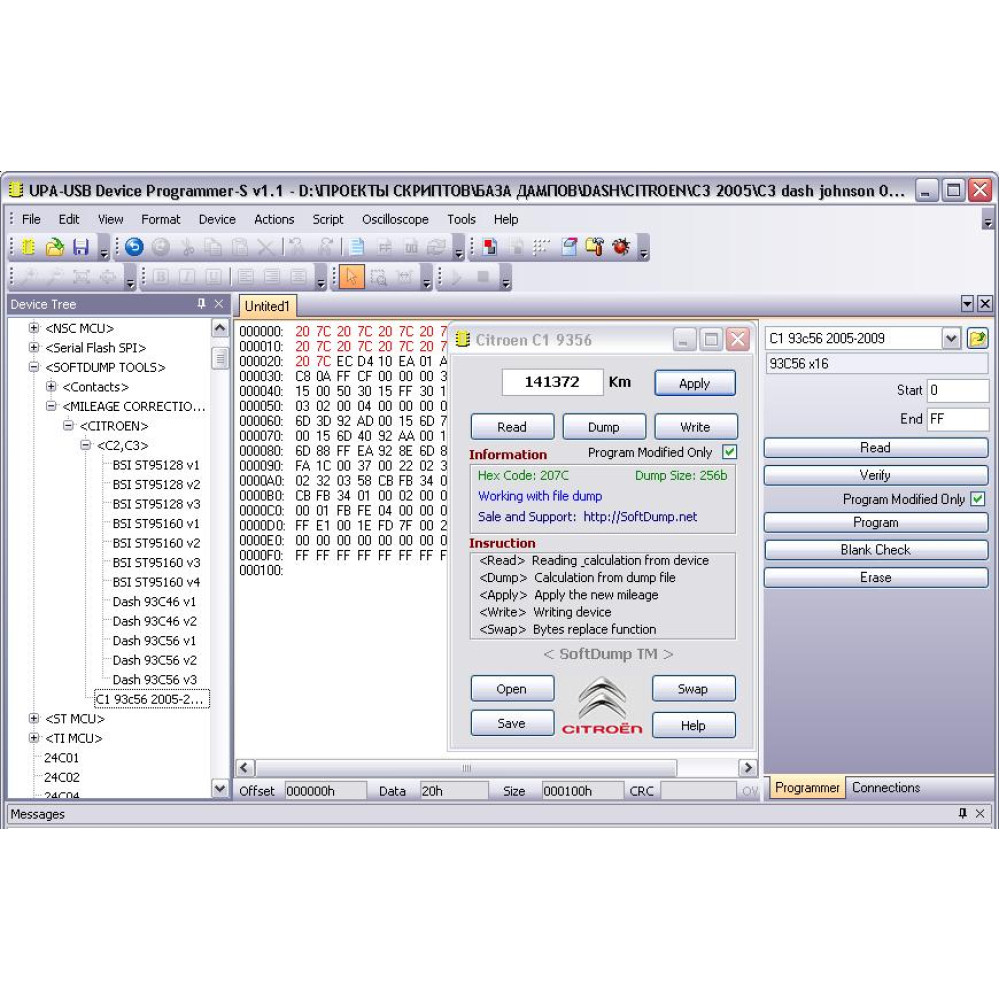This screenshot has width=1000, height=1000.
Task: Expand the <Serial Flash SPI> tree node
Action: coord(34,348)
